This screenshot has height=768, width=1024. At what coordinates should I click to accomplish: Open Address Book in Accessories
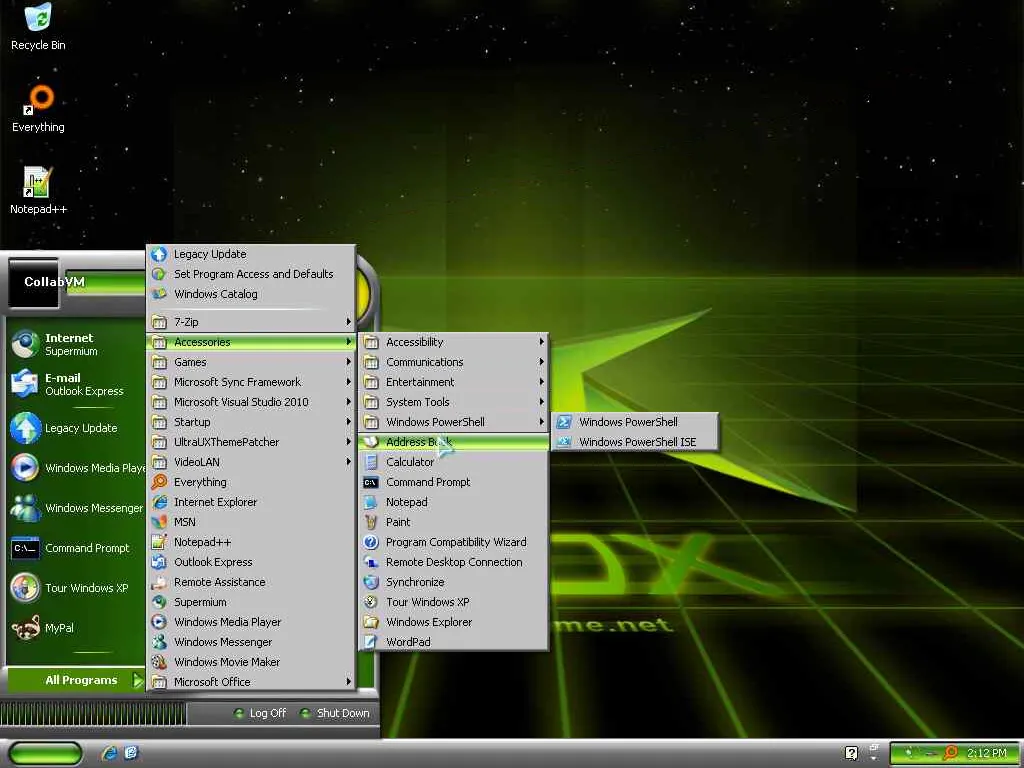tap(454, 442)
